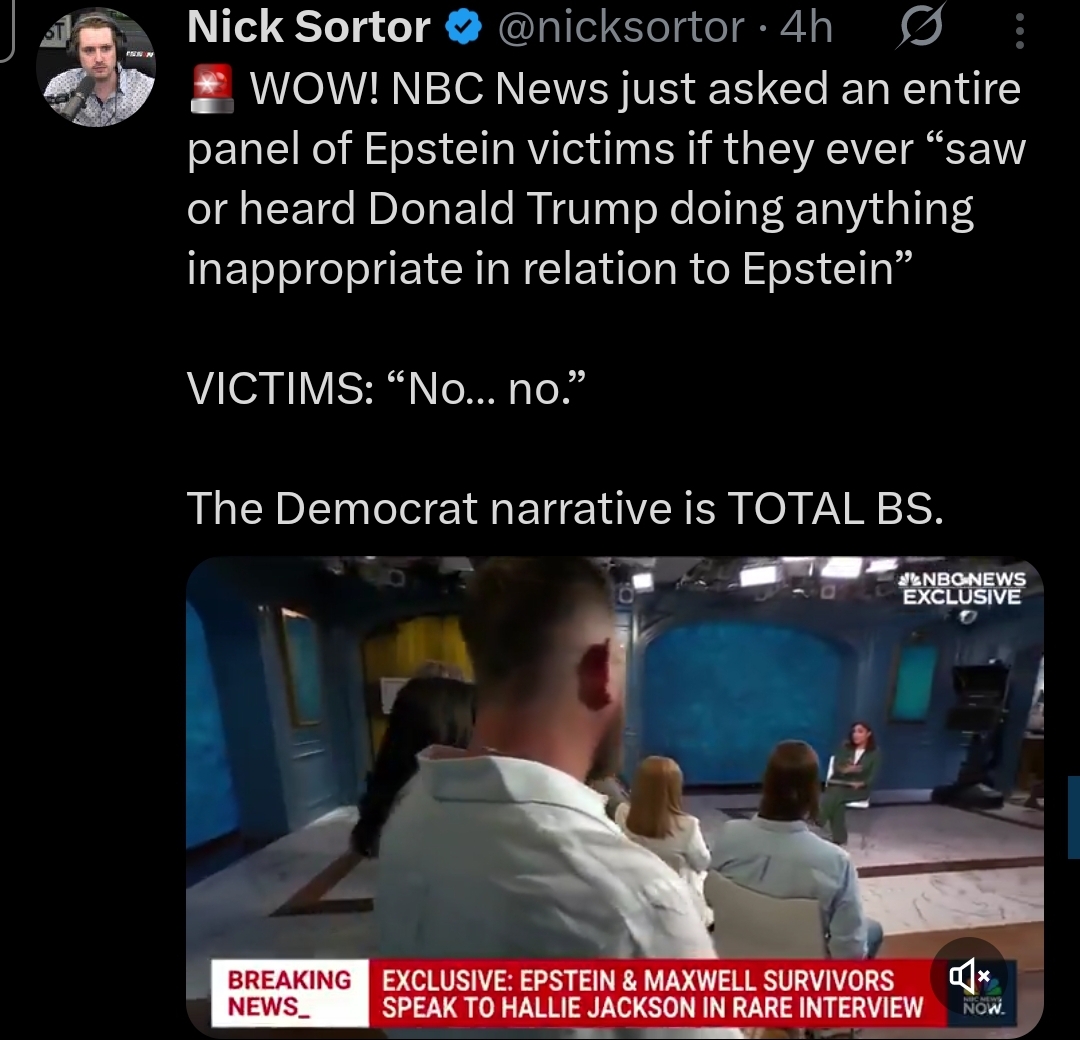Image resolution: width=1080 pixels, height=1040 pixels.
Task: Open the 4h timestamp permalink
Action: coord(806,28)
